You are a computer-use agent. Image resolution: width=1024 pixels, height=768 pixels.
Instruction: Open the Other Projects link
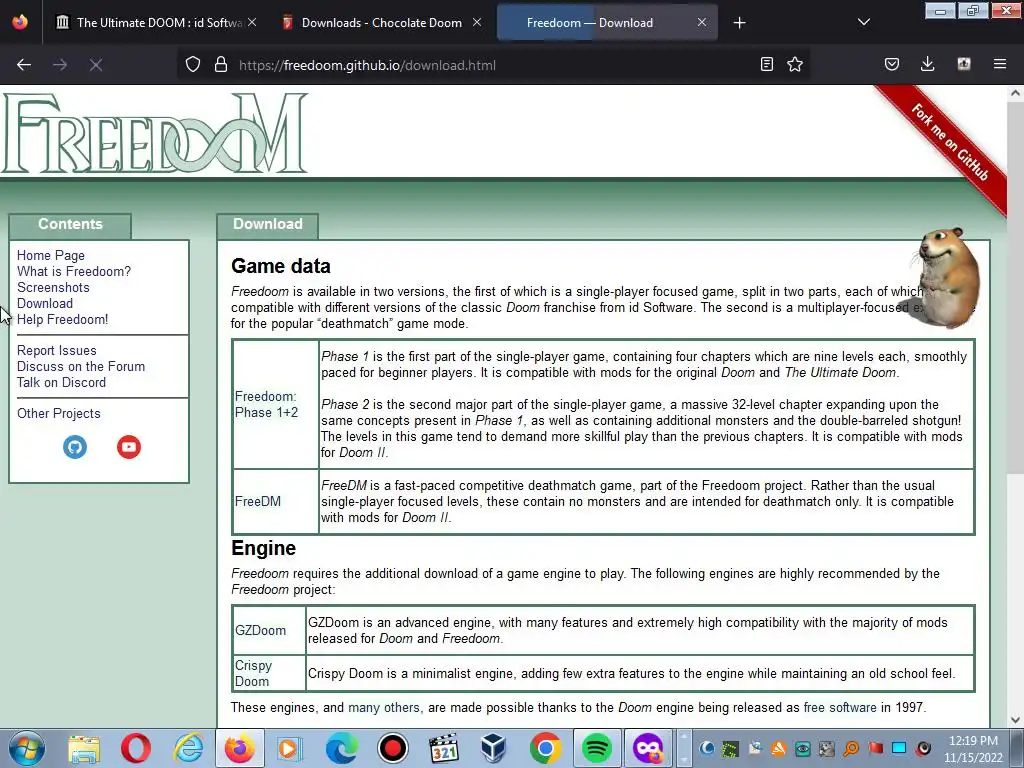59,413
